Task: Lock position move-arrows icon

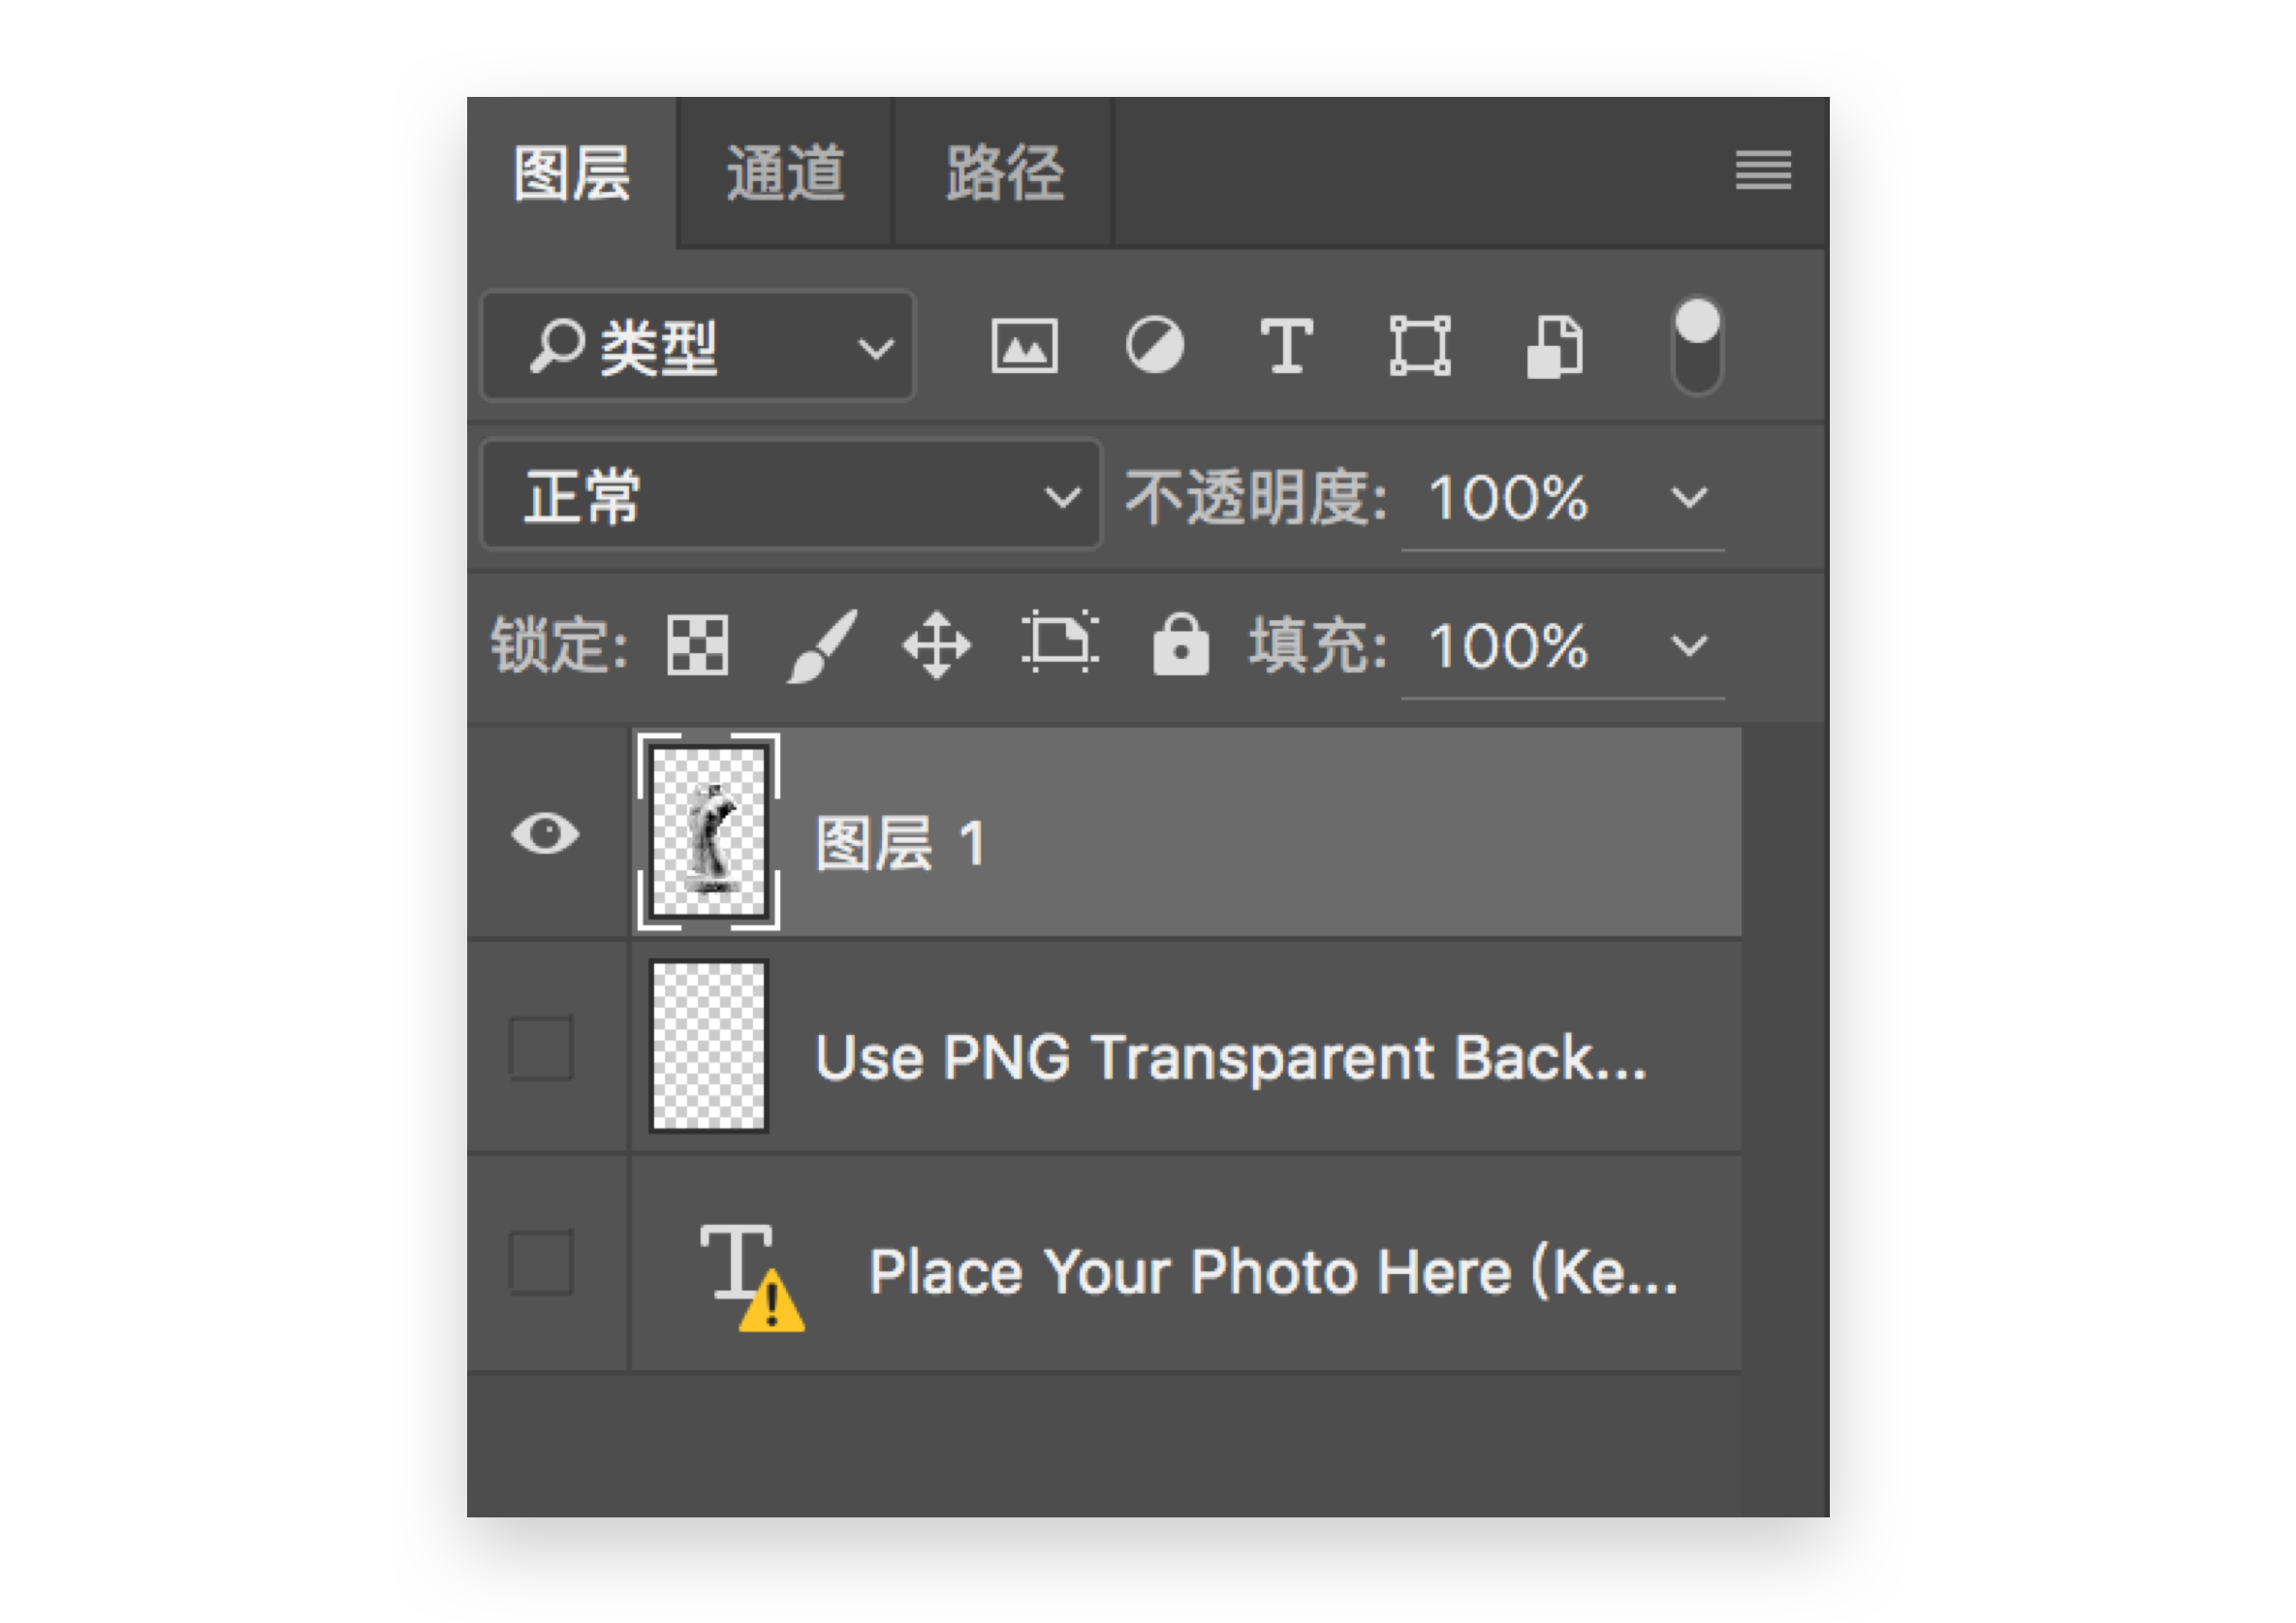Action: (937, 645)
